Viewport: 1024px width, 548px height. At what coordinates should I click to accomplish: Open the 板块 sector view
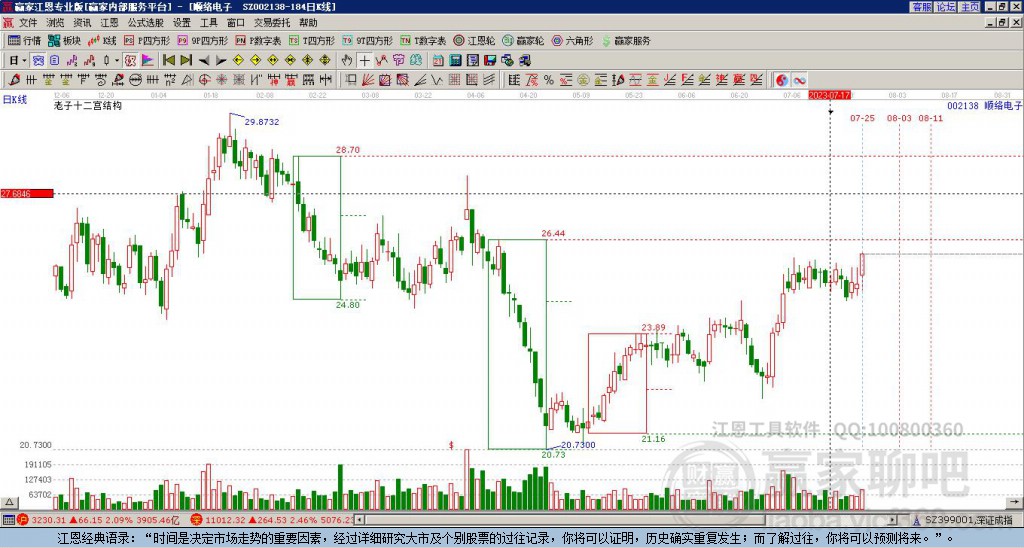(64, 40)
